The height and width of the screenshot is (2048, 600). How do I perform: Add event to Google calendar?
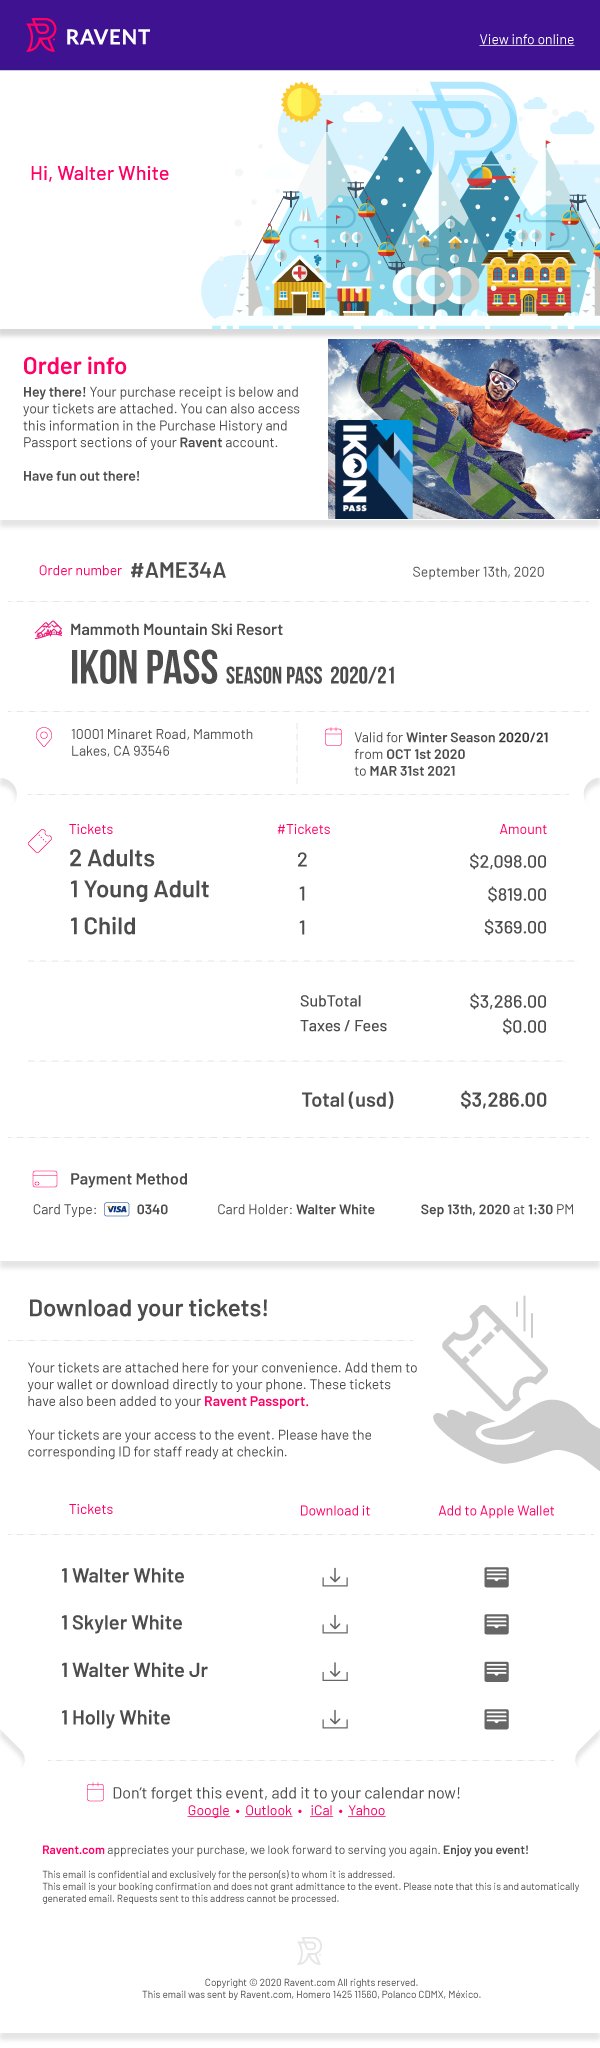point(208,1811)
